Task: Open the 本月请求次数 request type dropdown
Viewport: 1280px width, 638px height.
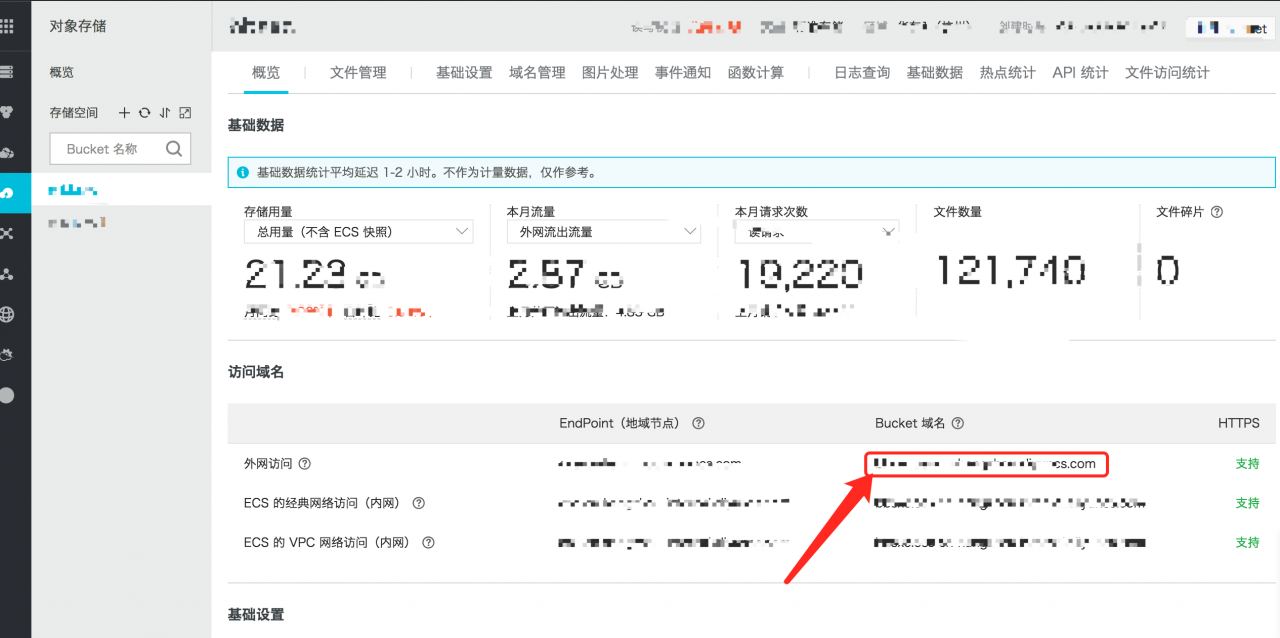Action: pyautogui.click(x=816, y=232)
